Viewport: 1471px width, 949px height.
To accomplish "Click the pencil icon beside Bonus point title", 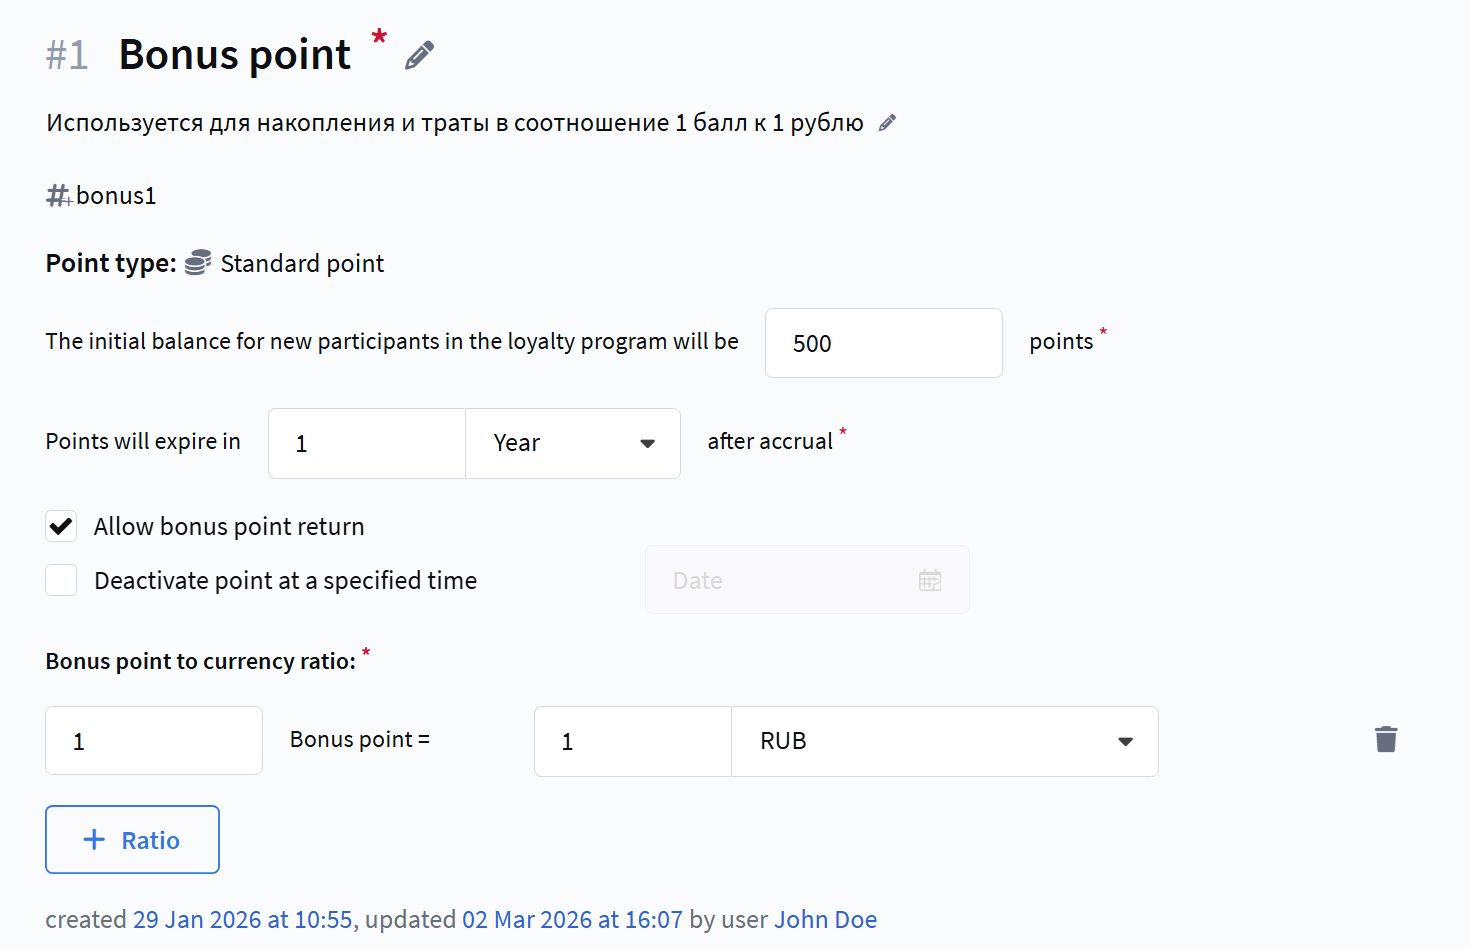I will pos(420,55).
